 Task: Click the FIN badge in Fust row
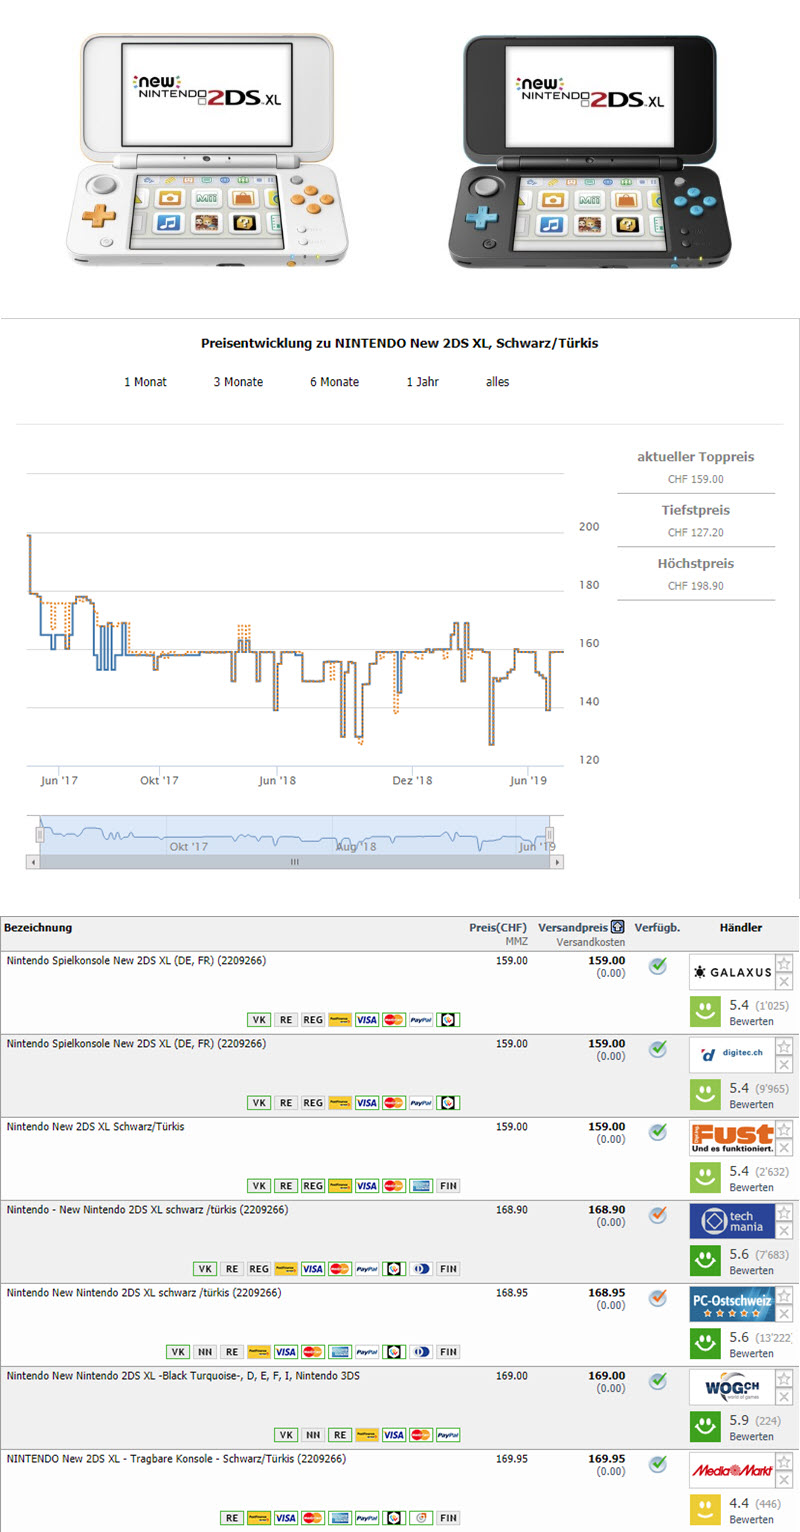[448, 1185]
